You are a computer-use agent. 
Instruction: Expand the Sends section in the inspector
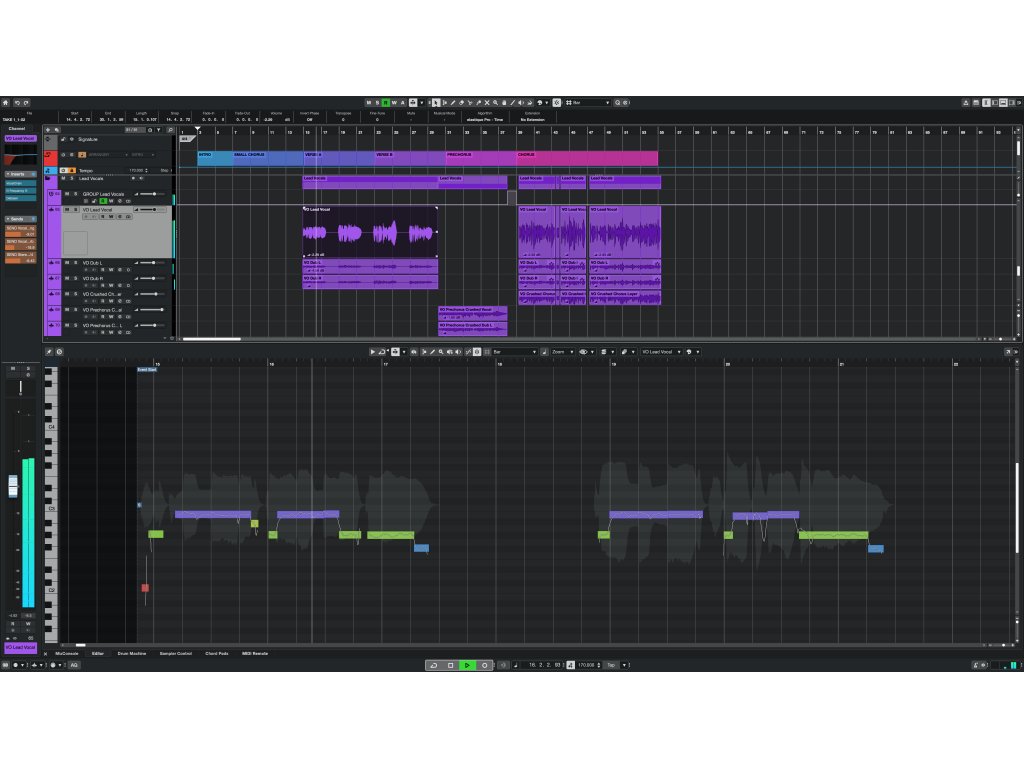coord(20,218)
